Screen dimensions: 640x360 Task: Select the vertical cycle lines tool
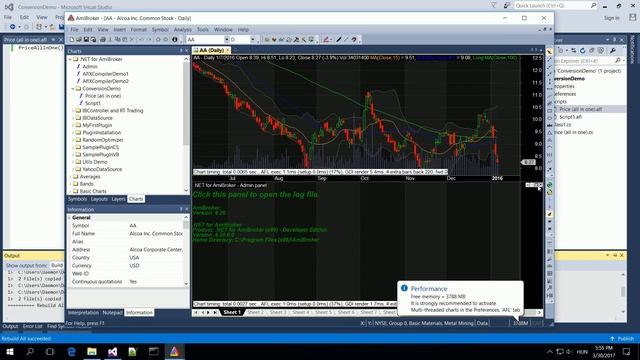click(x=549, y=155)
